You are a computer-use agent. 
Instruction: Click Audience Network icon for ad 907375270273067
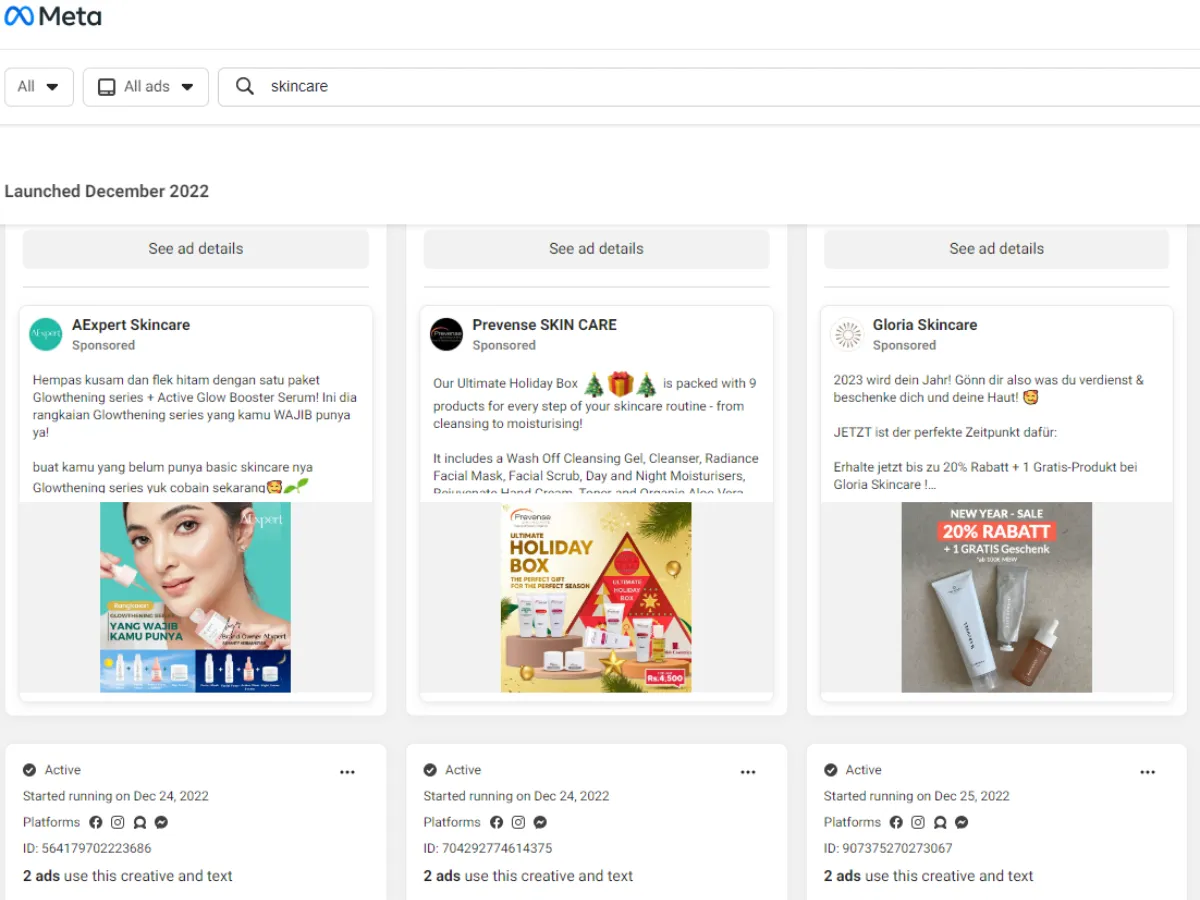(x=940, y=822)
